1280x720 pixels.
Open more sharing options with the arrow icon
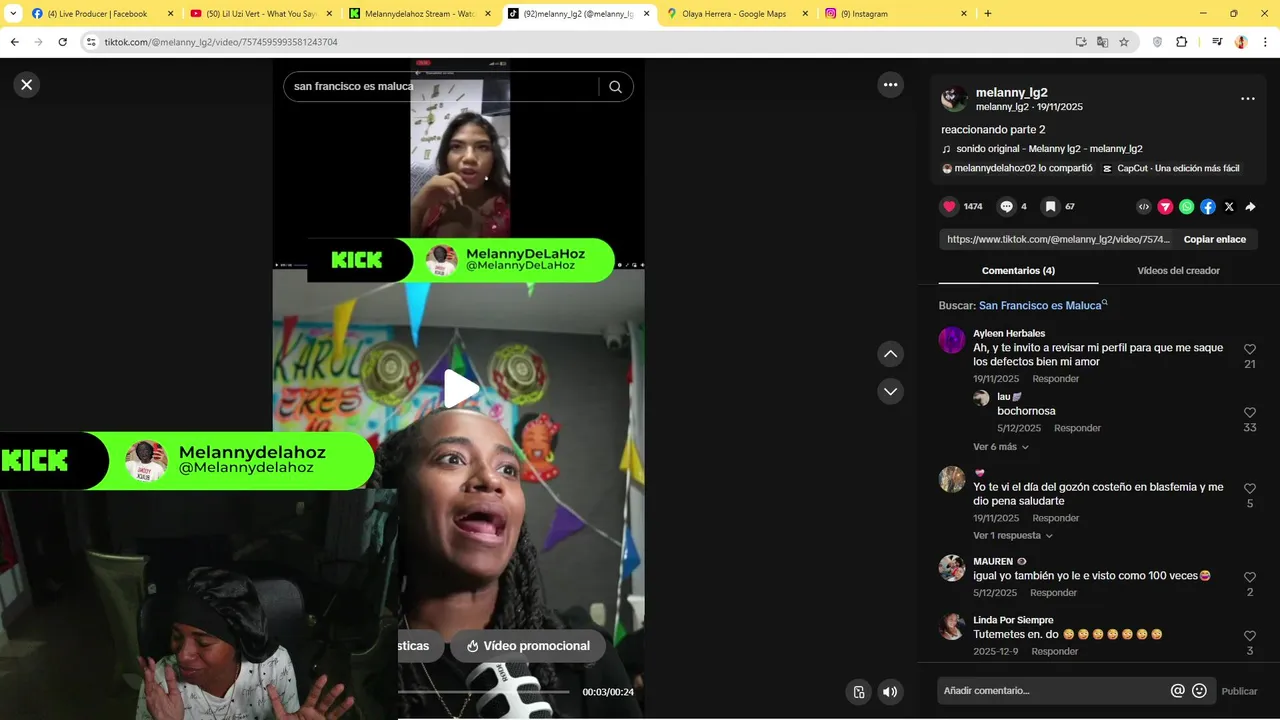[x=1250, y=207]
